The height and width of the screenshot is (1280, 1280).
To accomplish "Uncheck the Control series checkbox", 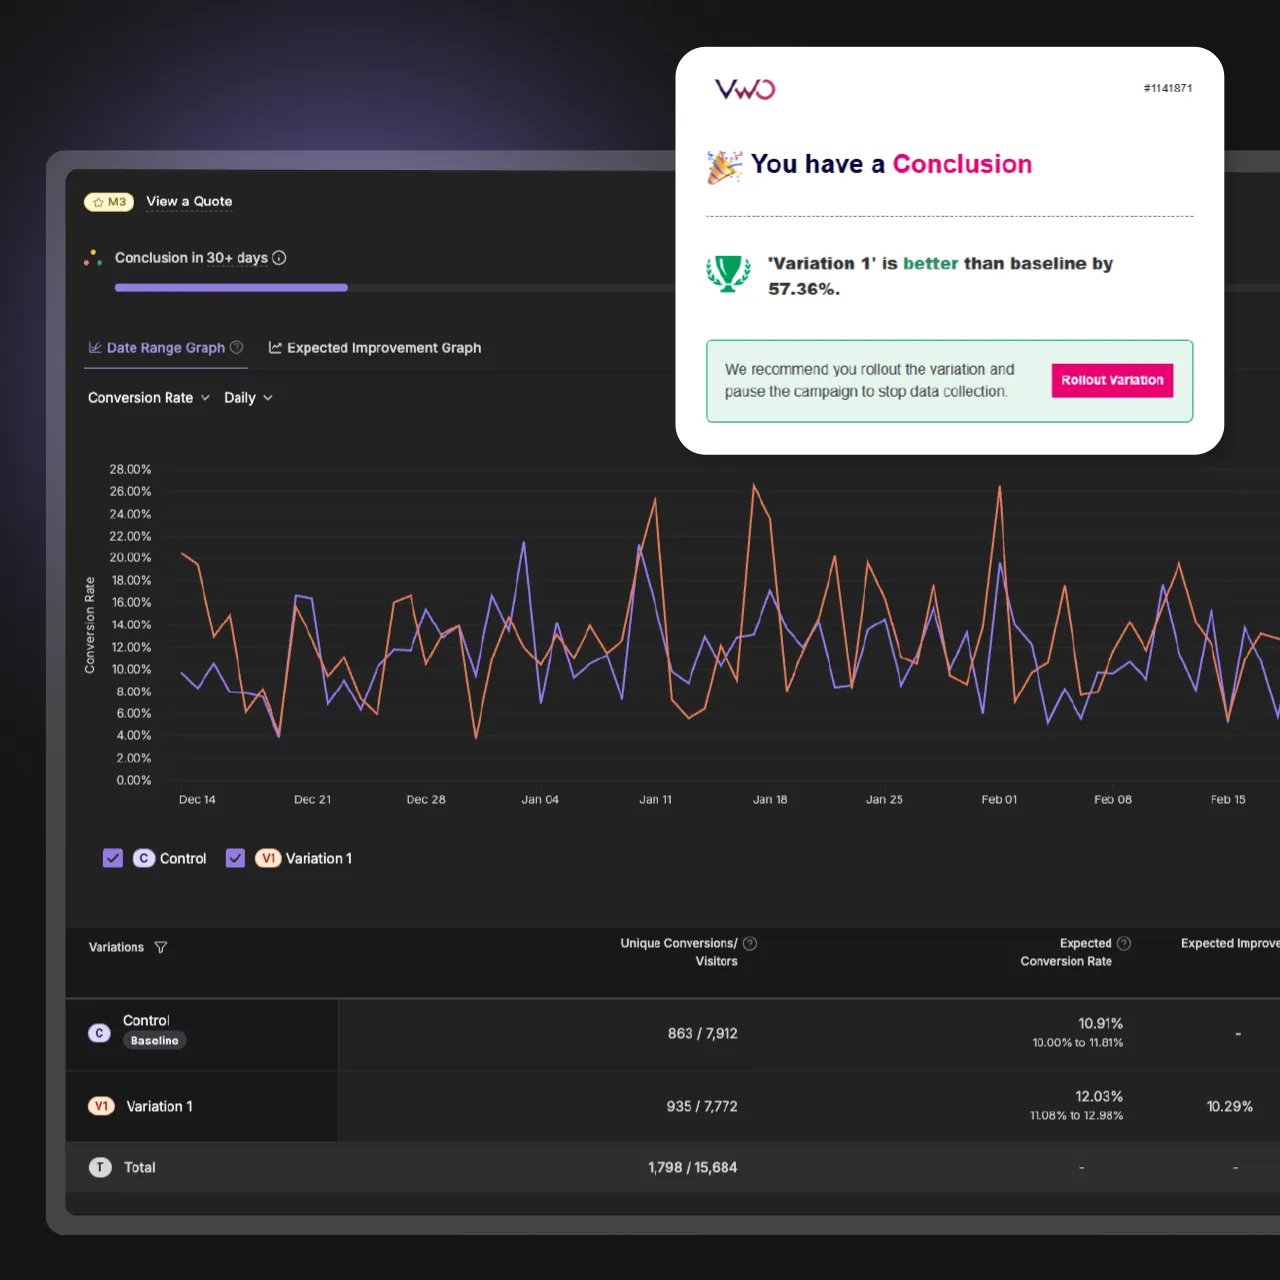I will [x=113, y=858].
